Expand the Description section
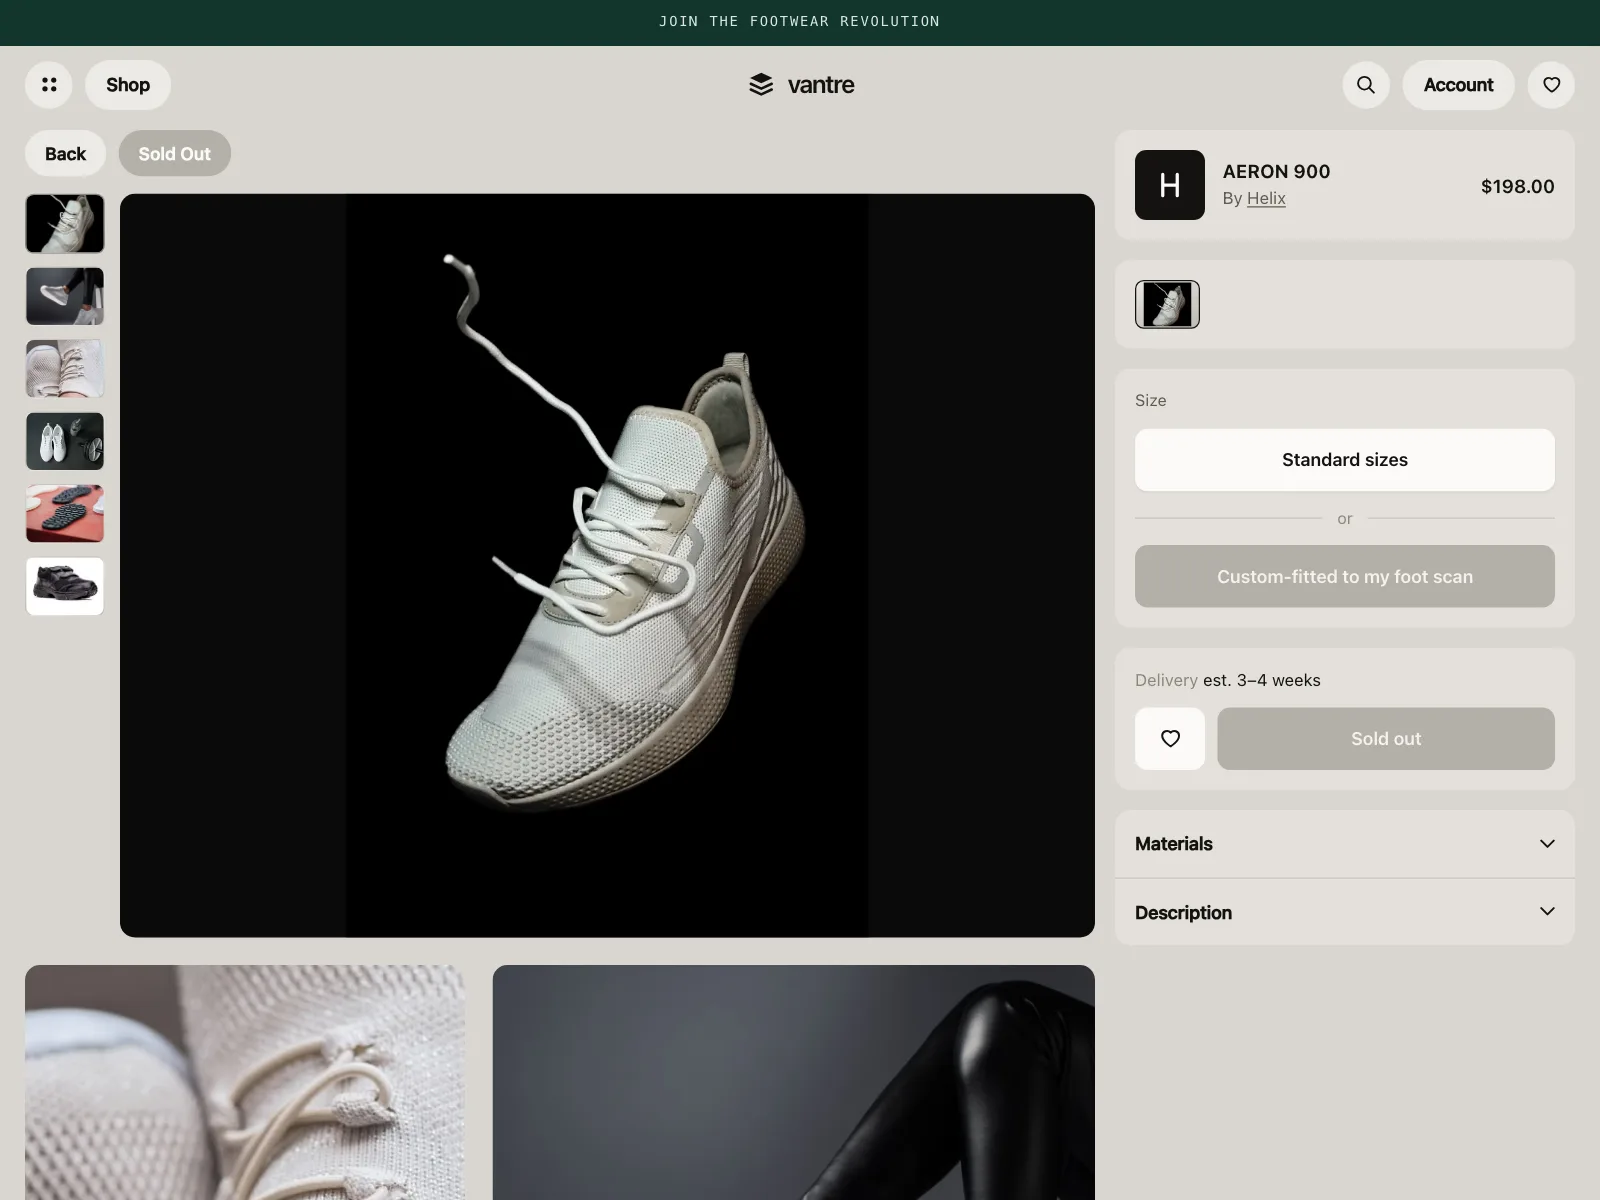 pyautogui.click(x=1345, y=912)
